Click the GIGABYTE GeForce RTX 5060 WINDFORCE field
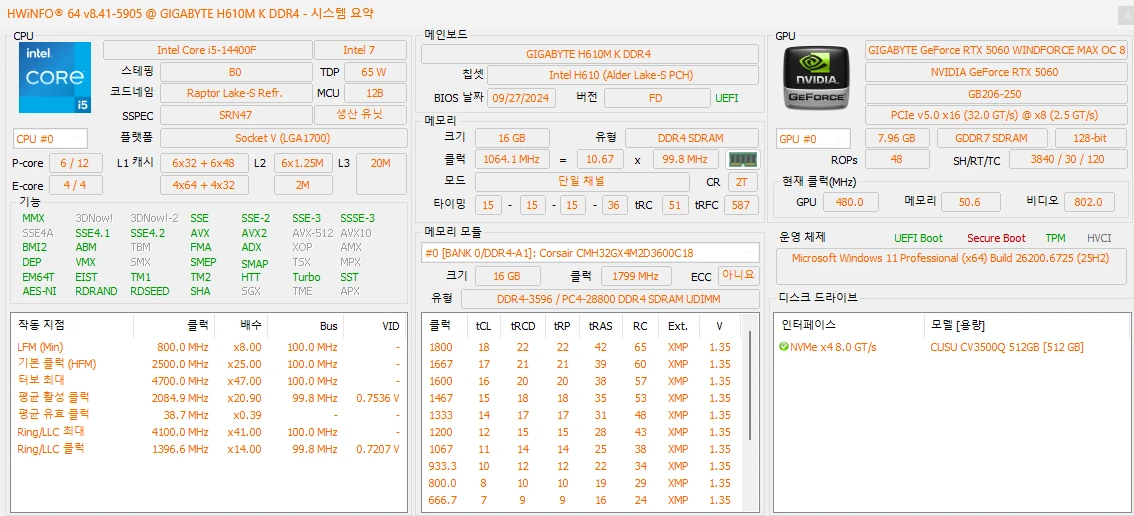1134x516 pixels. tap(997, 50)
